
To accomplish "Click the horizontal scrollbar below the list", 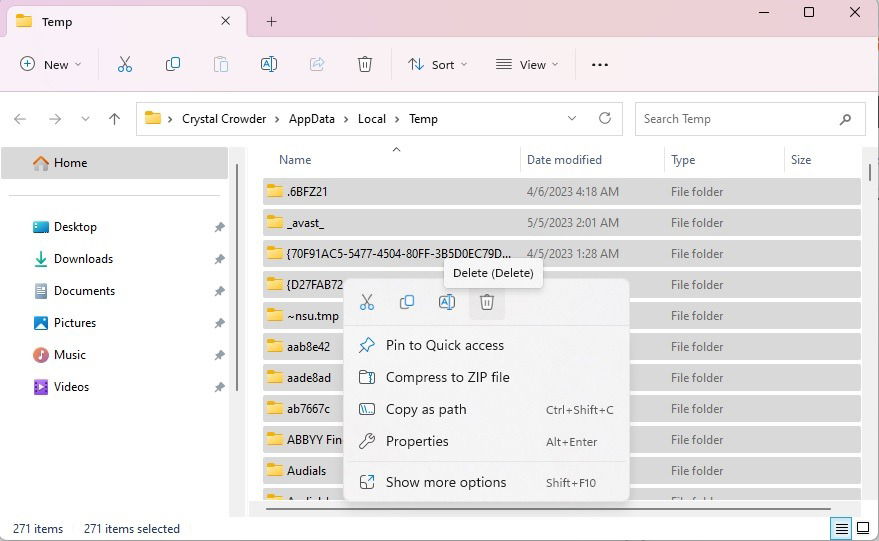I will pyautogui.click(x=547, y=509).
